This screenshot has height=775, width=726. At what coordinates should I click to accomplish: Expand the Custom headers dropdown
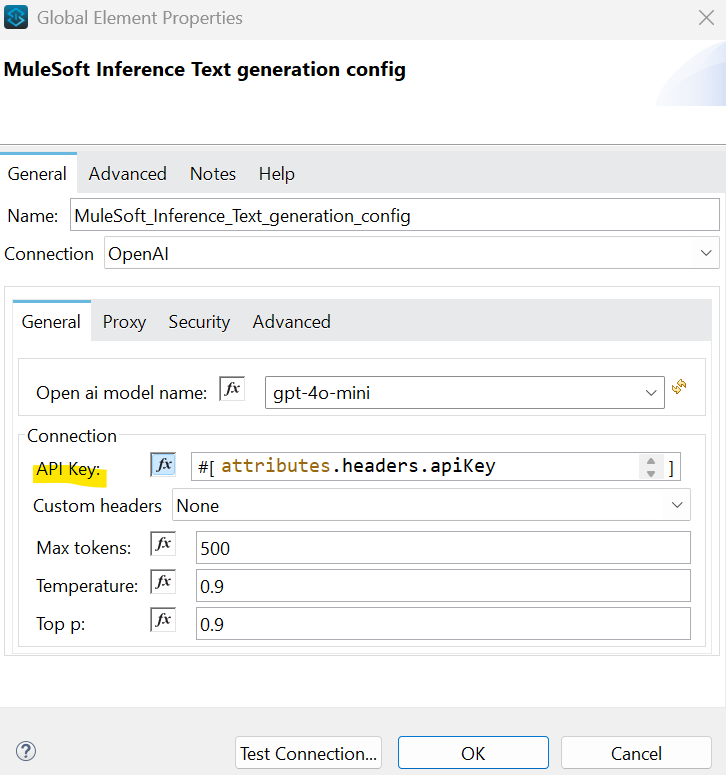pyautogui.click(x=677, y=506)
